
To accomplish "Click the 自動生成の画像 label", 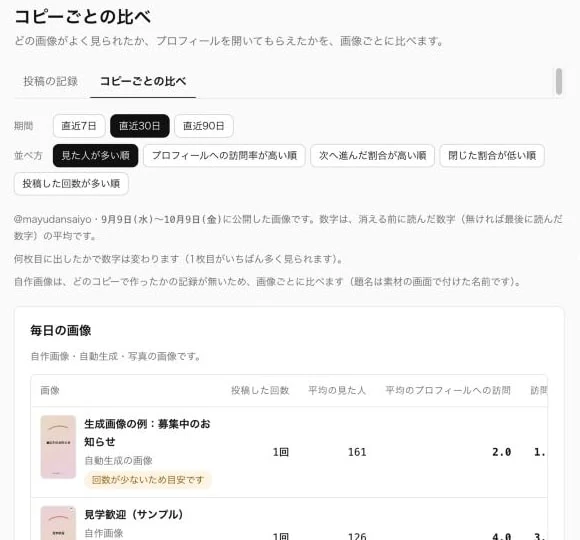I will tap(118, 460).
